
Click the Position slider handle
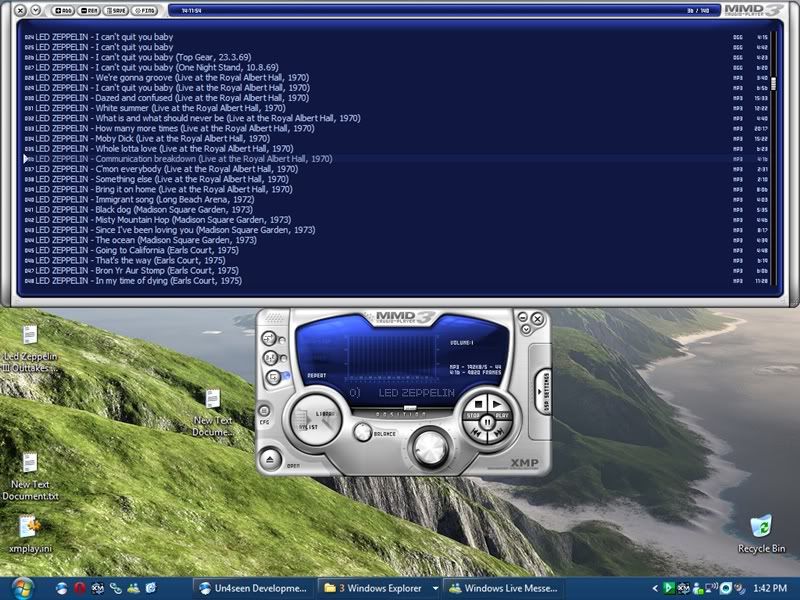[410, 408]
